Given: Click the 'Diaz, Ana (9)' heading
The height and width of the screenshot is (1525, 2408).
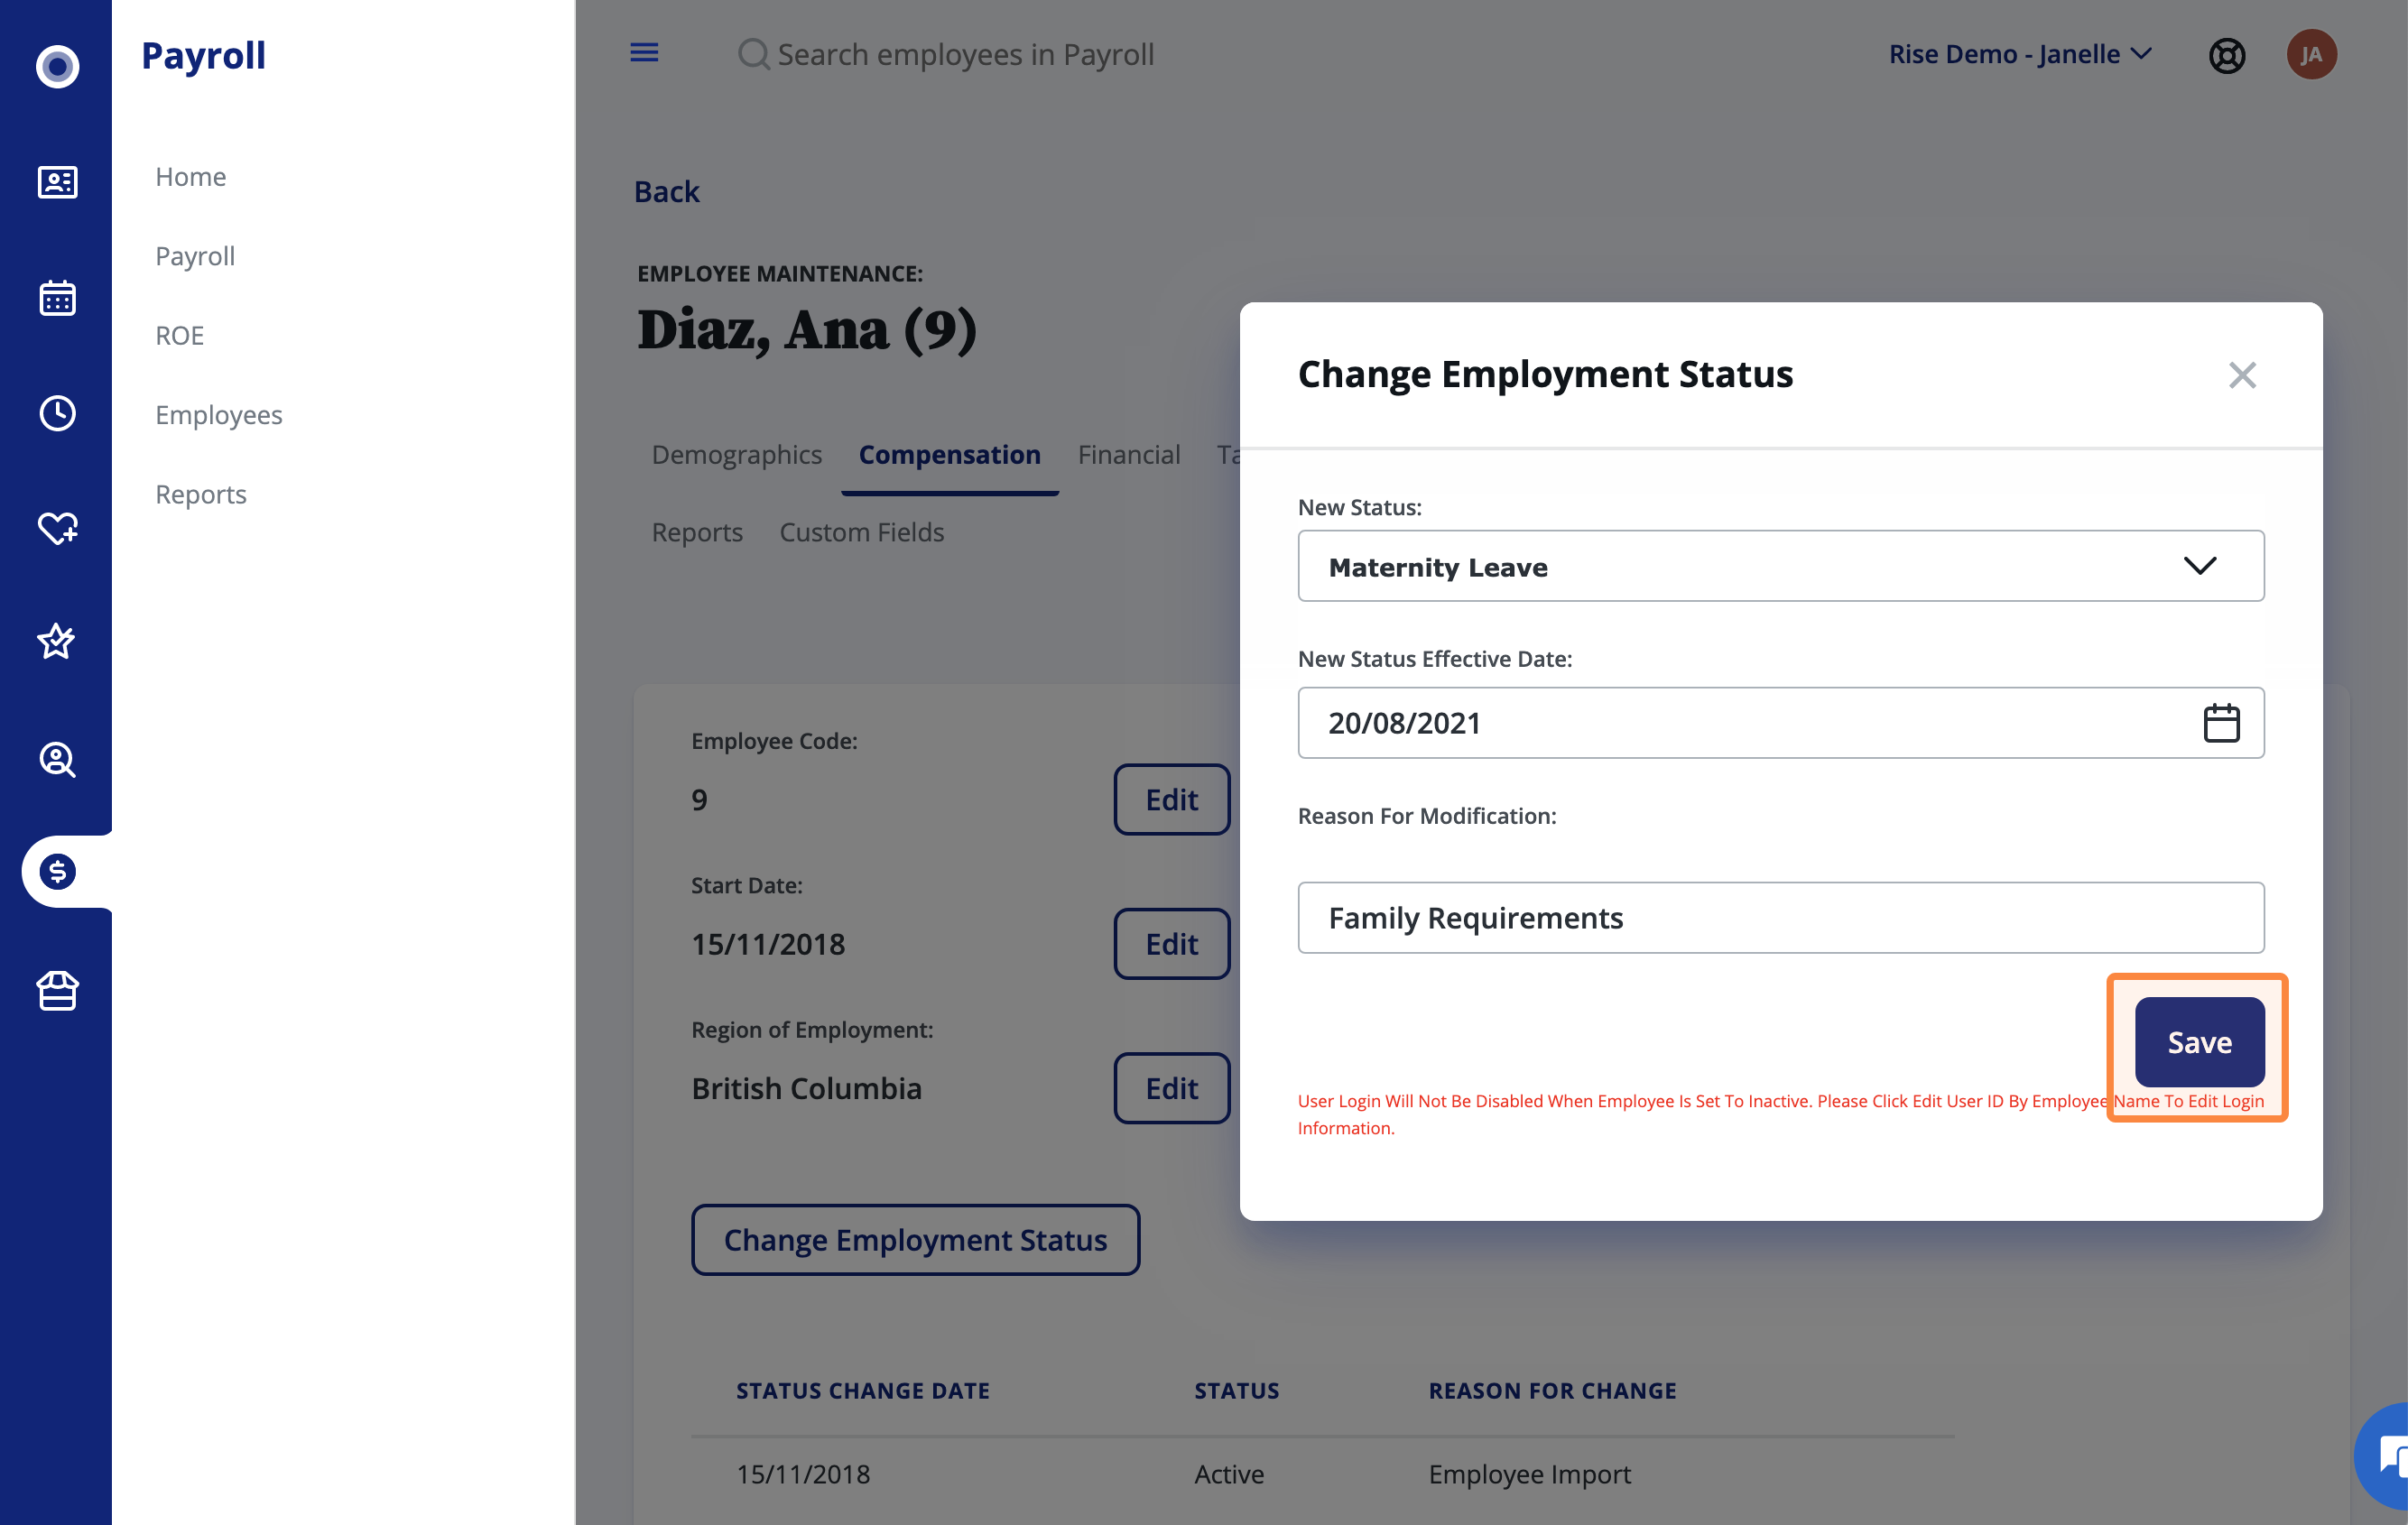Looking at the screenshot, I should click(x=806, y=330).
